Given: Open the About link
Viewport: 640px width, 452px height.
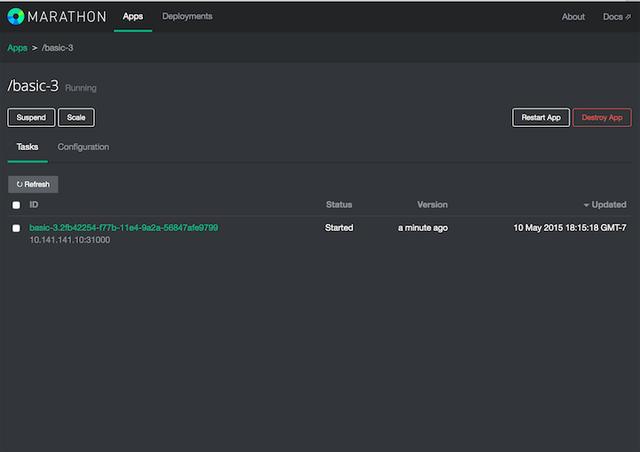Looking at the screenshot, I should pyautogui.click(x=573, y=17).
